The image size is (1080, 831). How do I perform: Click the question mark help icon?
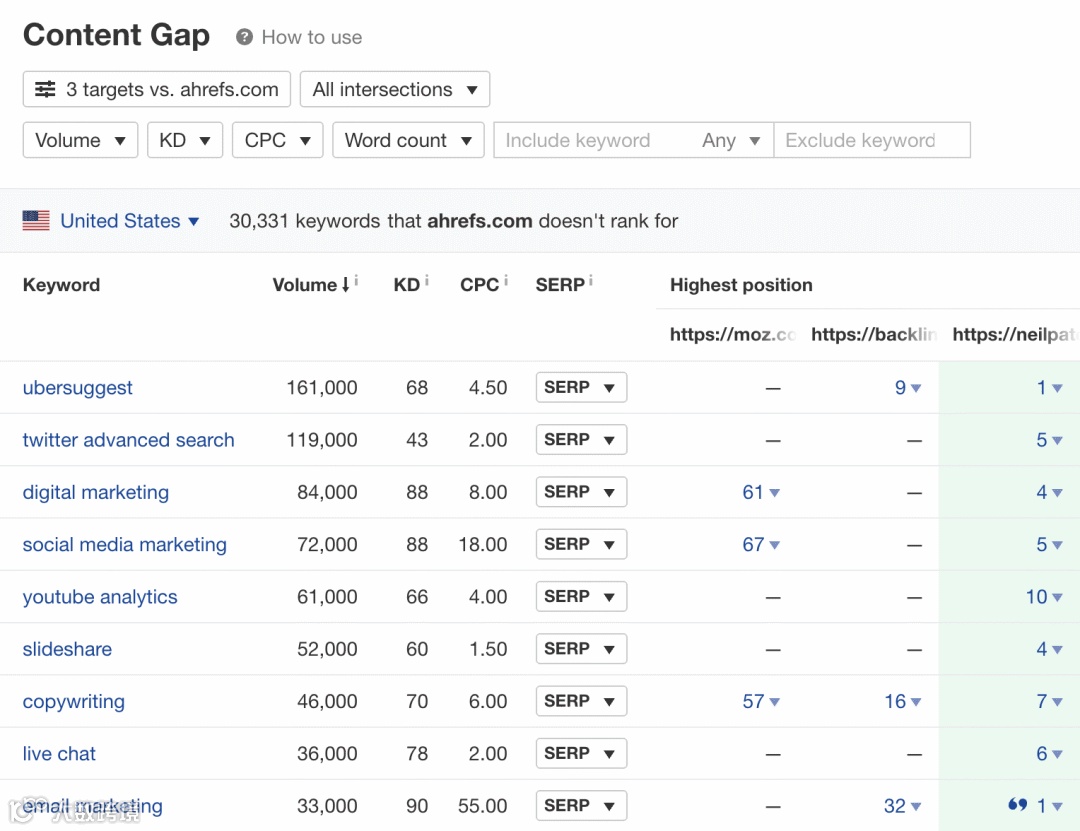[244, 38]
